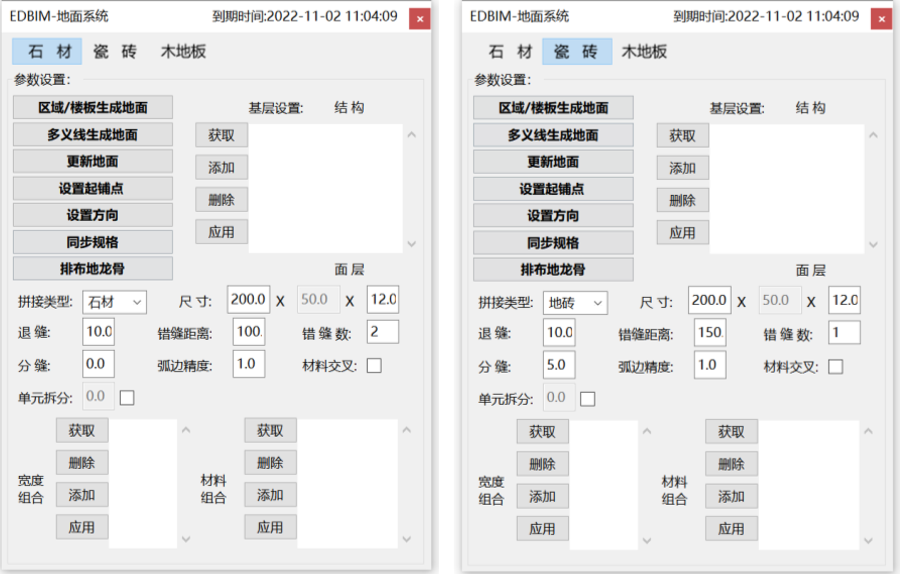Click 错缝距离 150 field in right window

point(710,332)
